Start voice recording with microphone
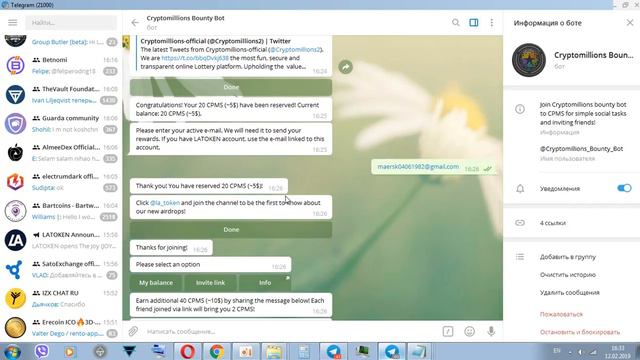Image resolution: width=640 pixels, height=360 pixels. 491,331
